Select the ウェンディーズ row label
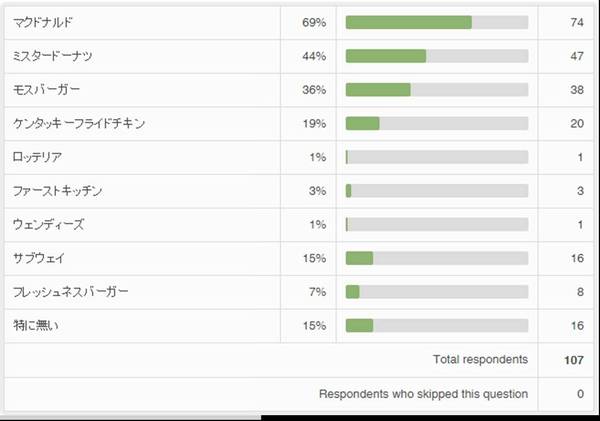 point(48,225)
